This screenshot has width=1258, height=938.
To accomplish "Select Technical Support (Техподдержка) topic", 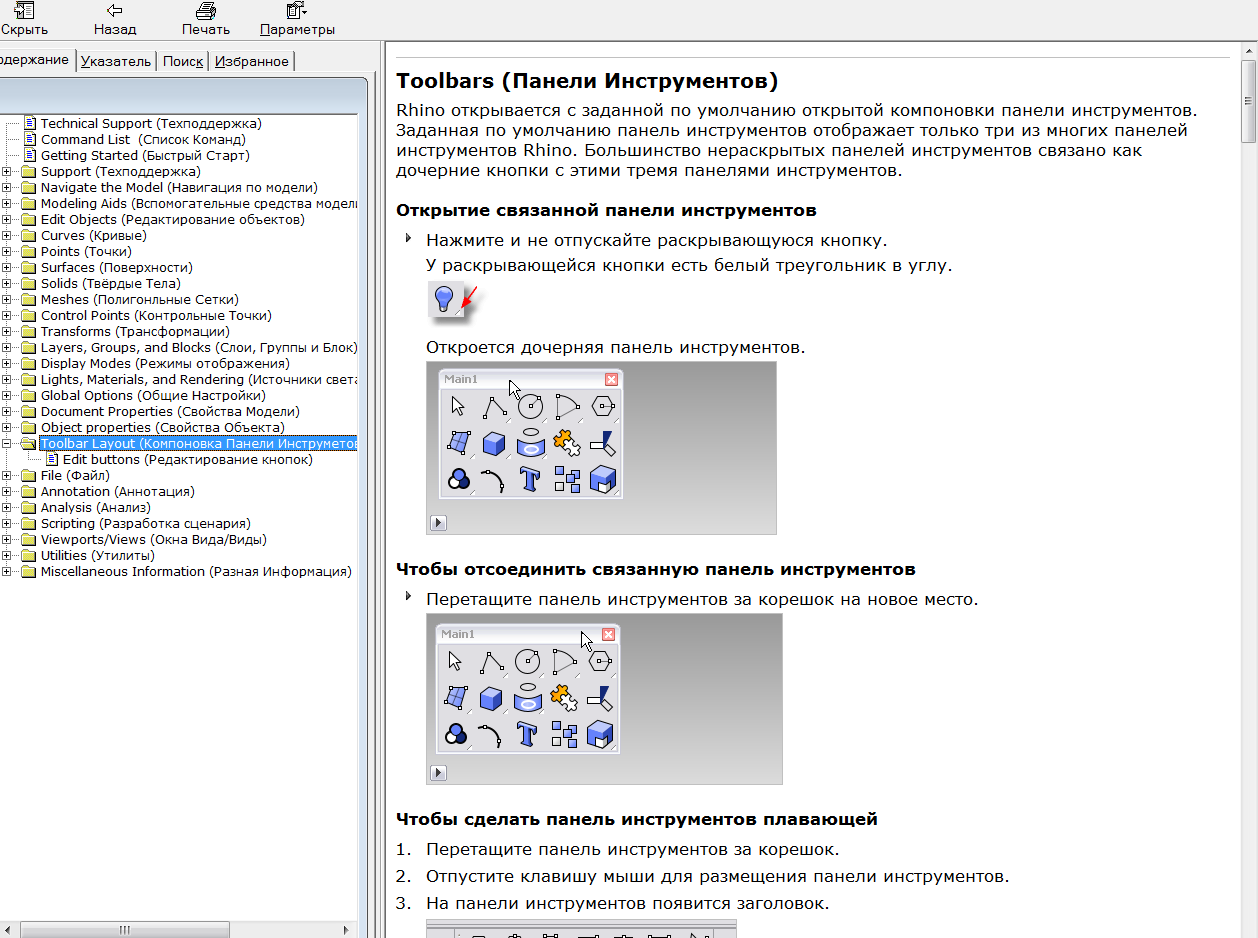I will (151, 123).
